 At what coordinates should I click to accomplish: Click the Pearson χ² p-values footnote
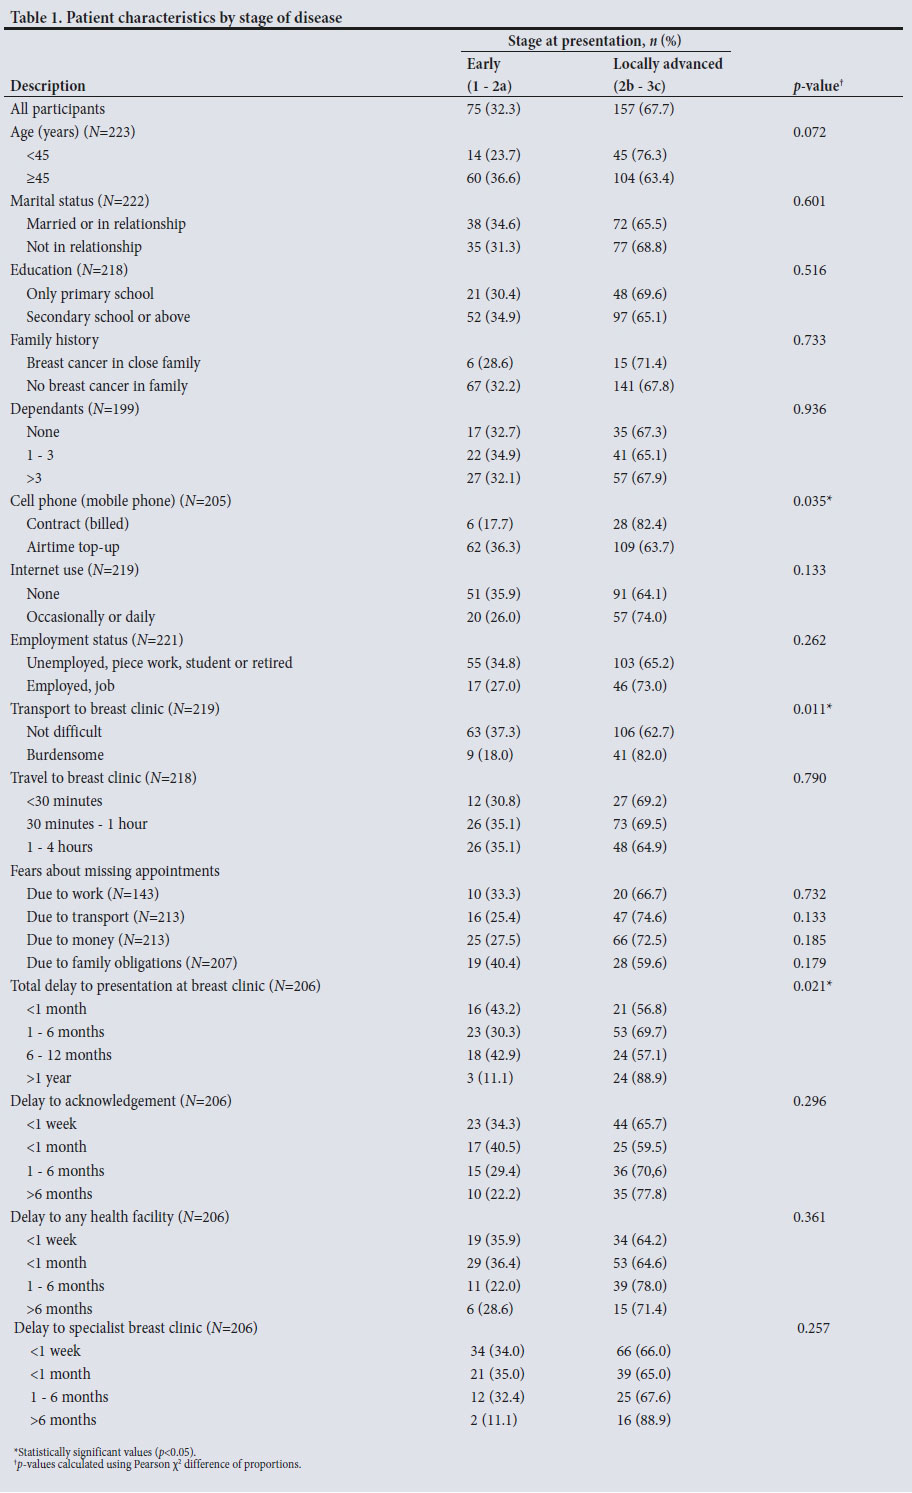(157, 1465)
